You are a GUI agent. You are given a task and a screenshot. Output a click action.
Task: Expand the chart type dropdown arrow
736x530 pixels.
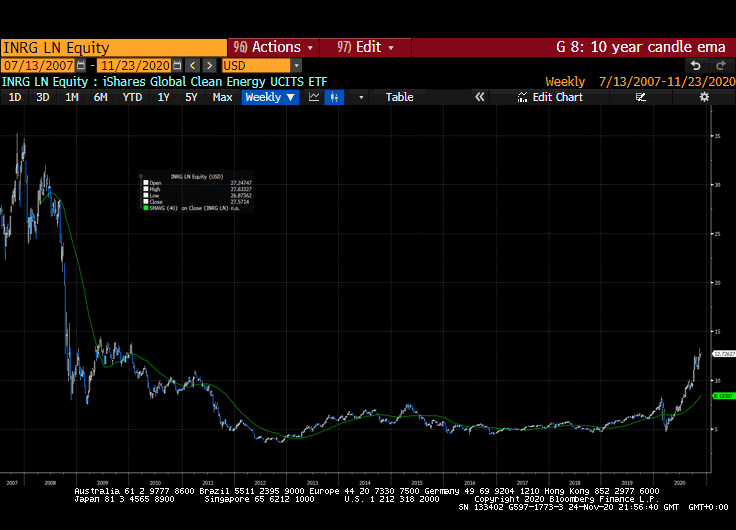pyautogui.click(x=361, y=97)
